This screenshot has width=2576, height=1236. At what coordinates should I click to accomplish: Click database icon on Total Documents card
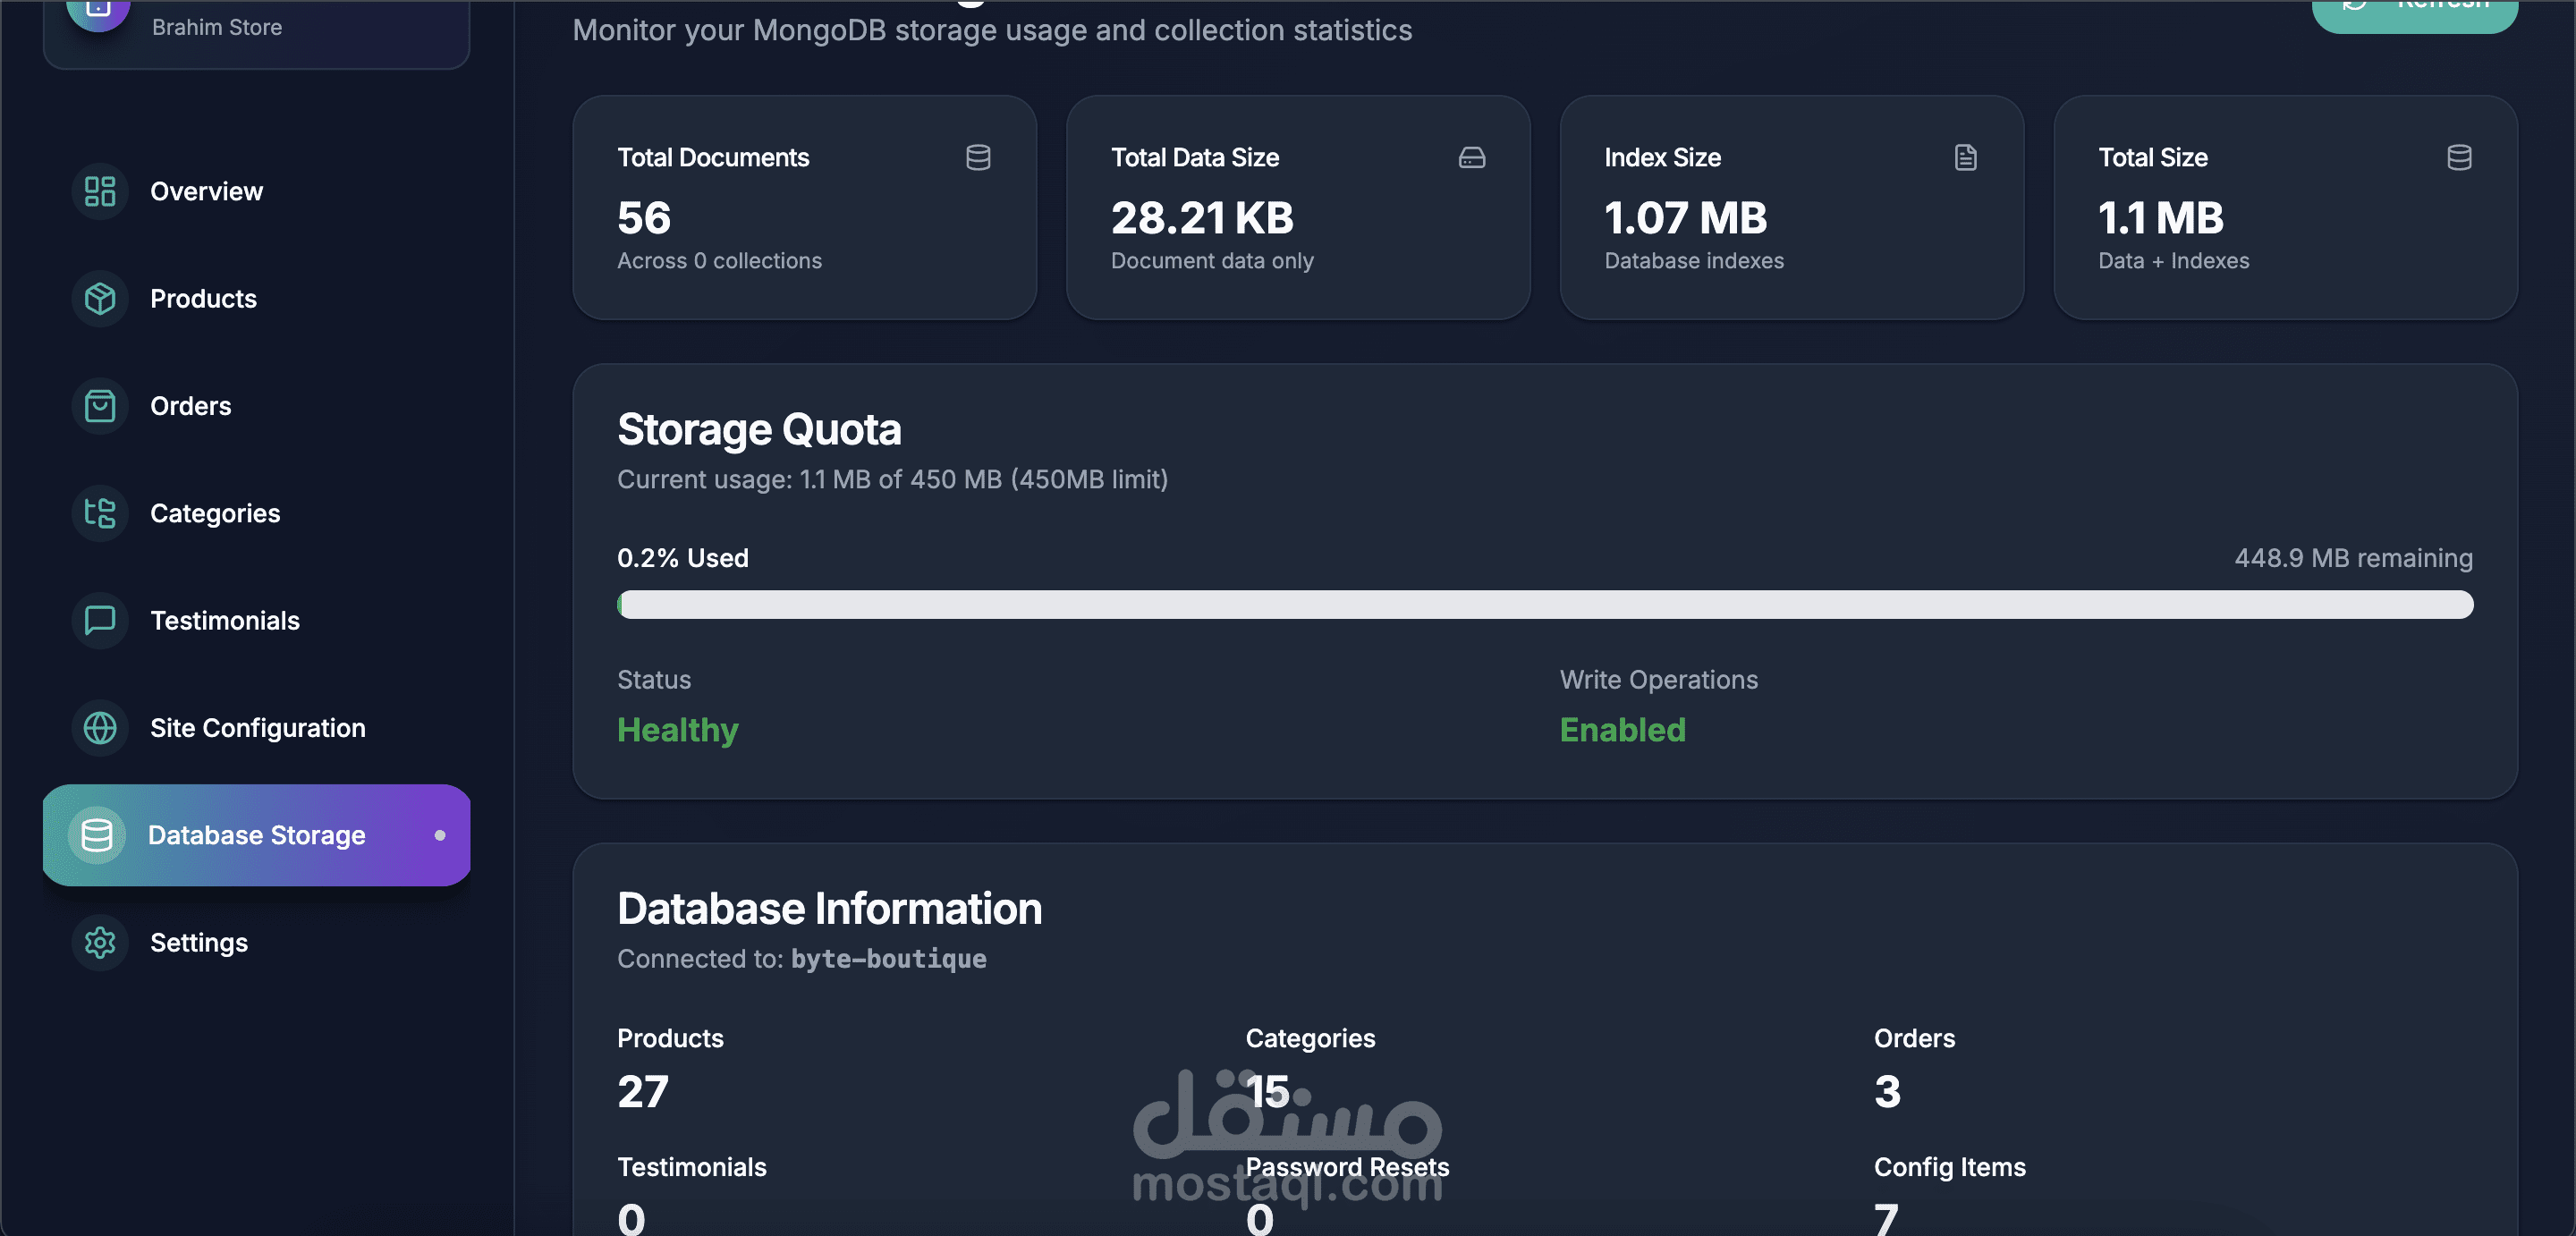pyautogui.click(x=978, y=157)
